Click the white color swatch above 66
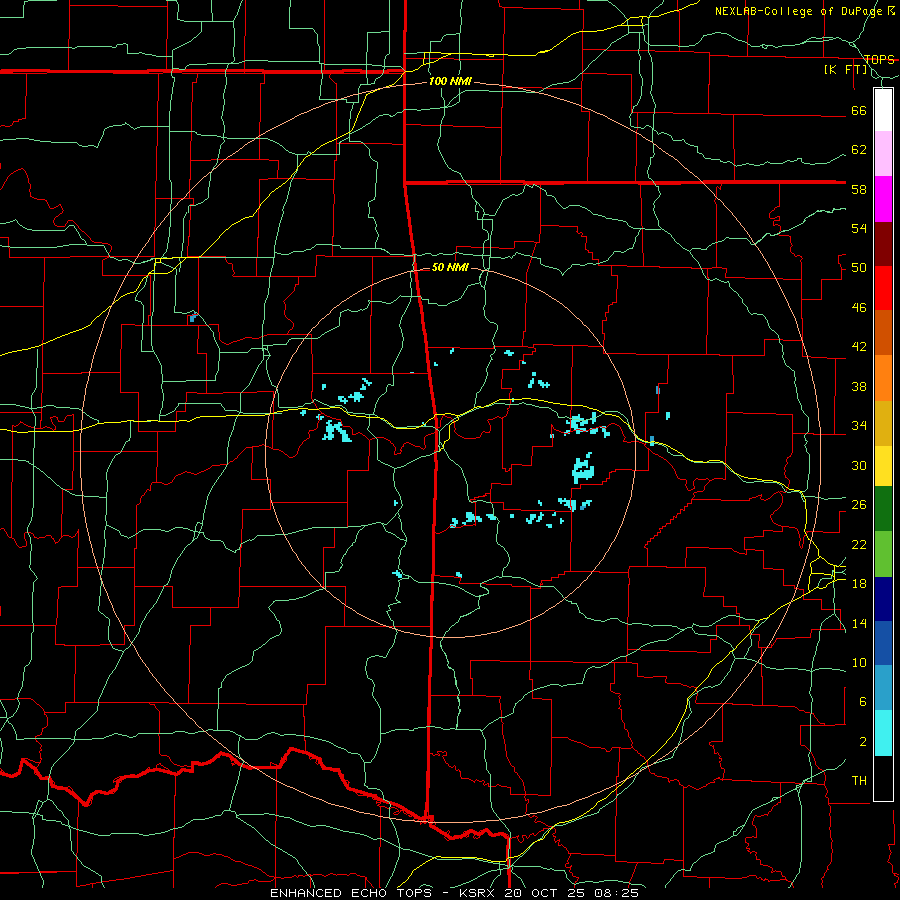 [883, 110]
